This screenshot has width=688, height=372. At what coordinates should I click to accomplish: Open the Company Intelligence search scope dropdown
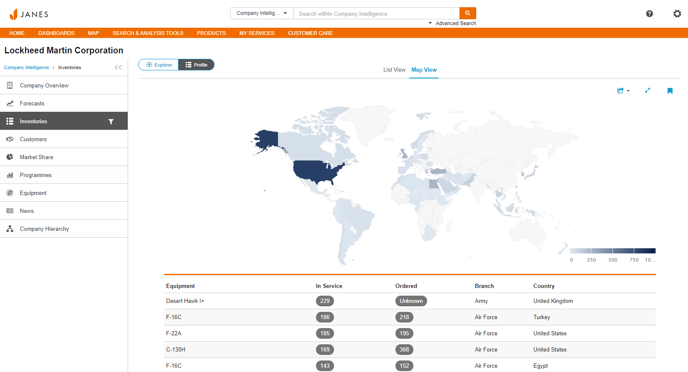click(x=262, y=13)
